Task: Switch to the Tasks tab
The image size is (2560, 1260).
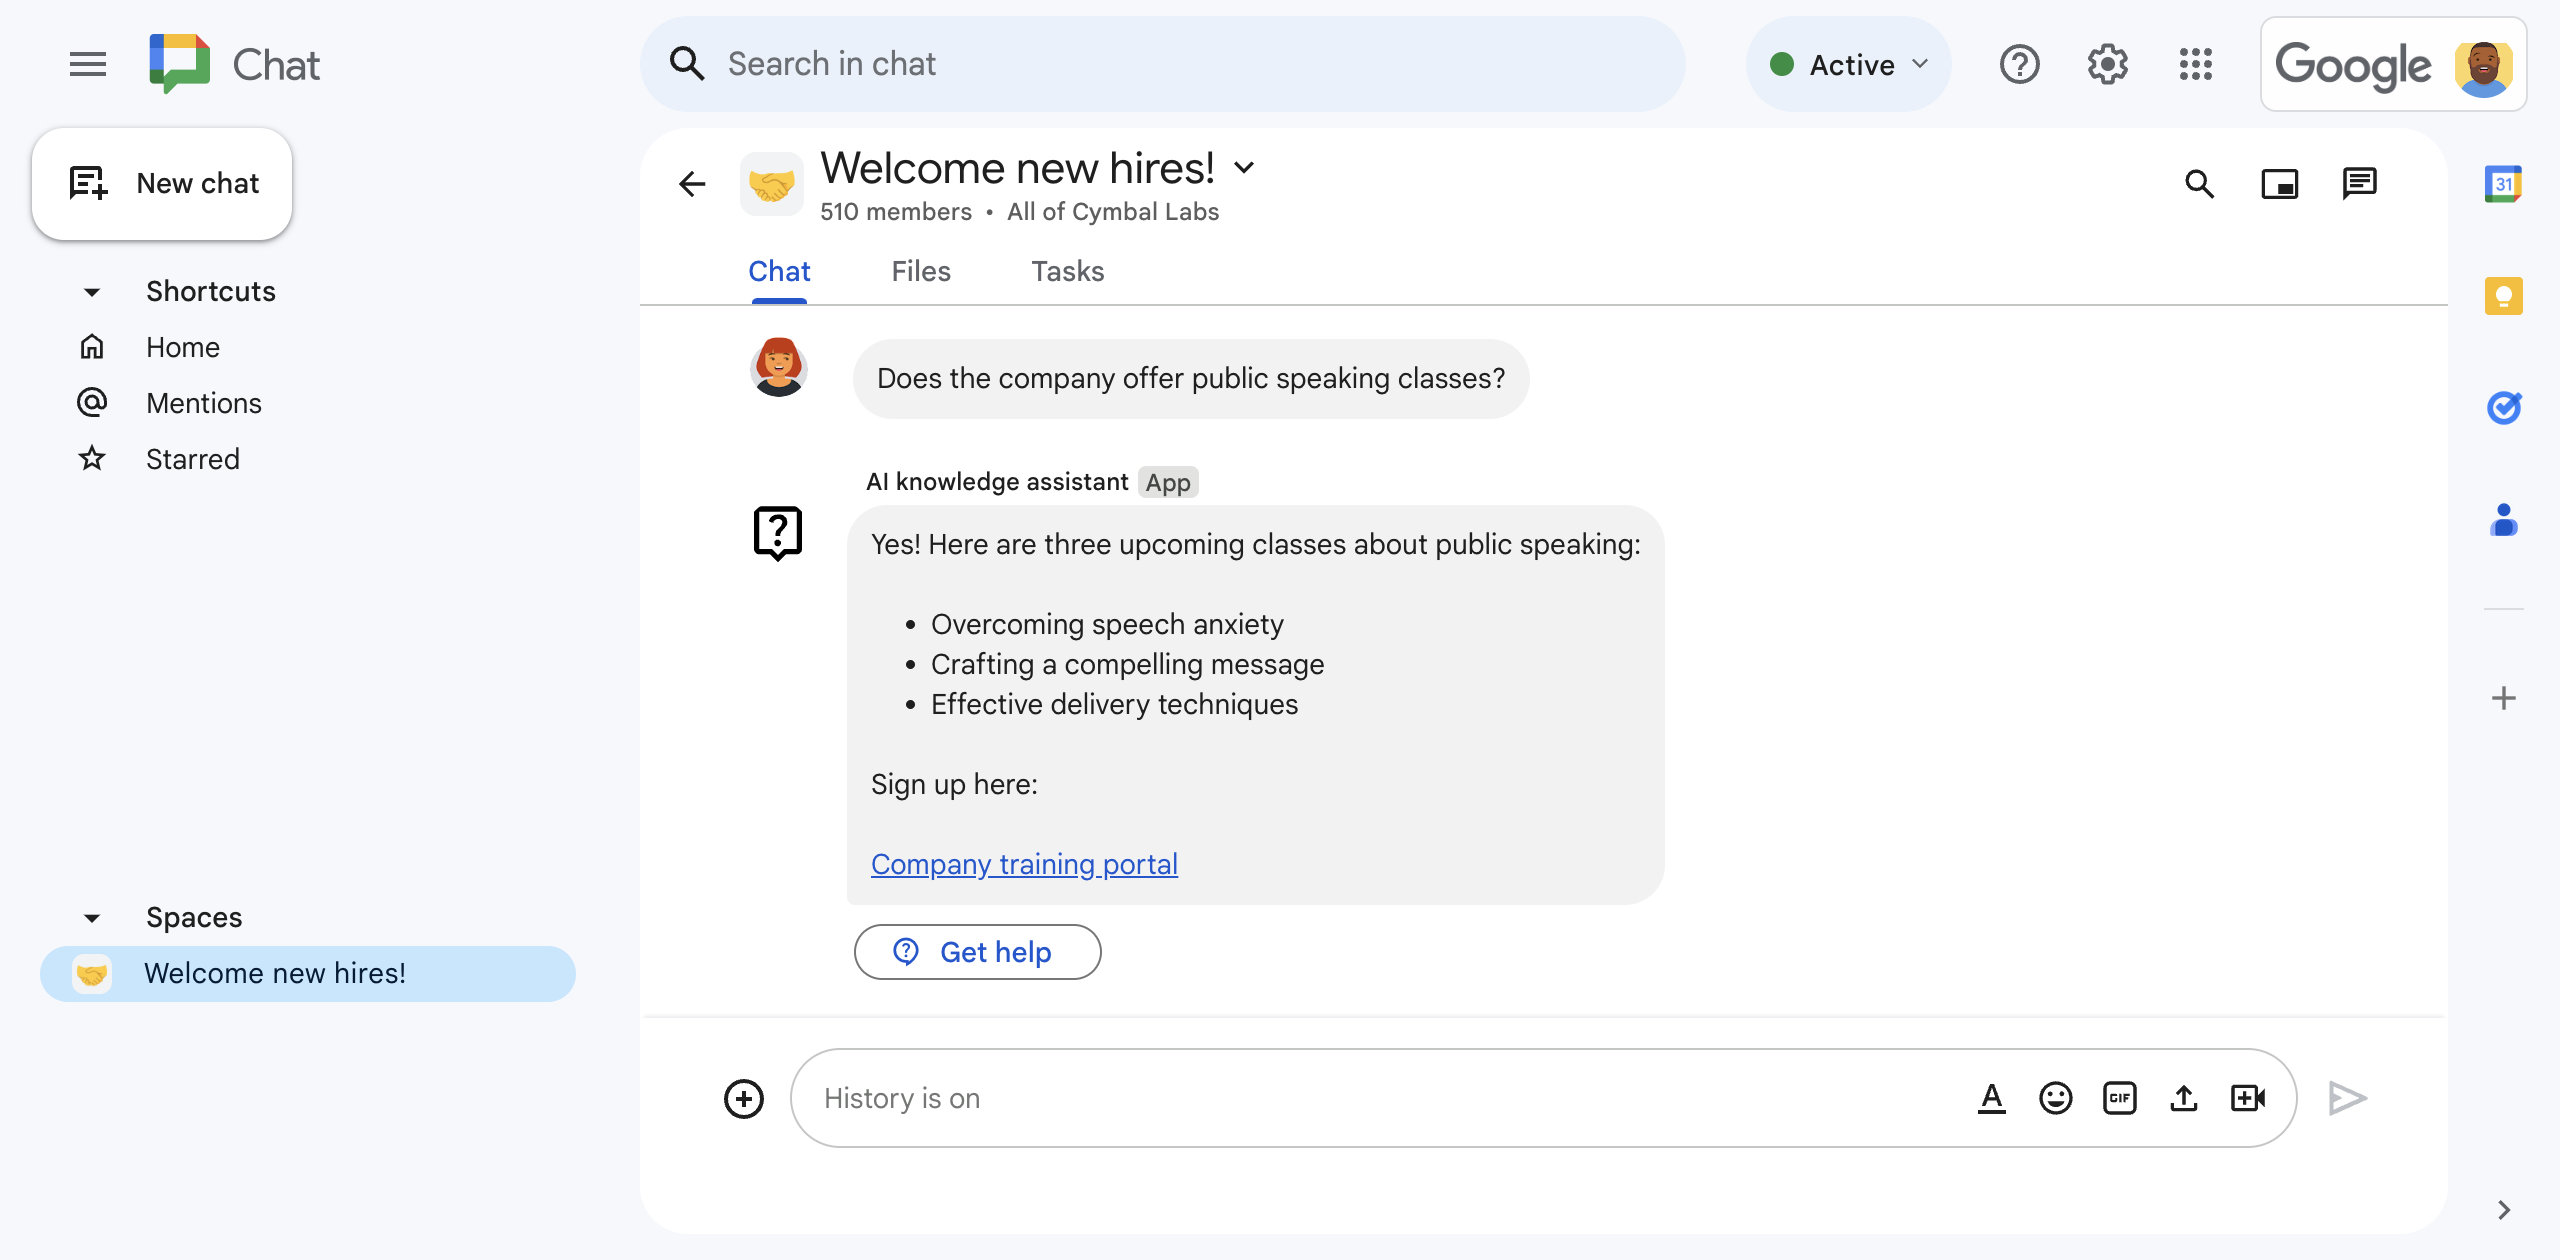Action: pyautogui.click(x=1066, y=271)
